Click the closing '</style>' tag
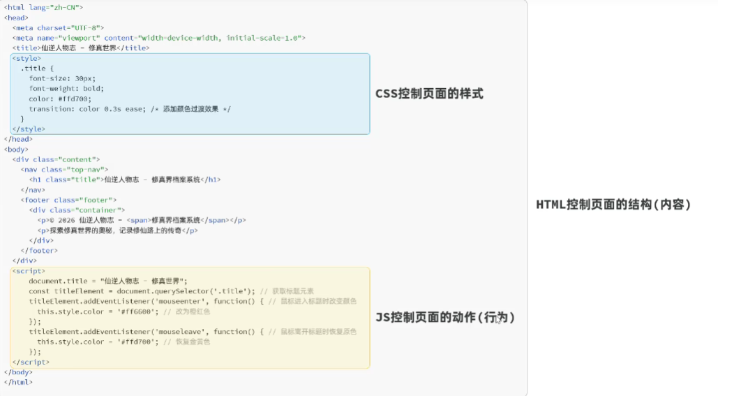The height and width of the screenshot is (396, 746). pos(29,129)
